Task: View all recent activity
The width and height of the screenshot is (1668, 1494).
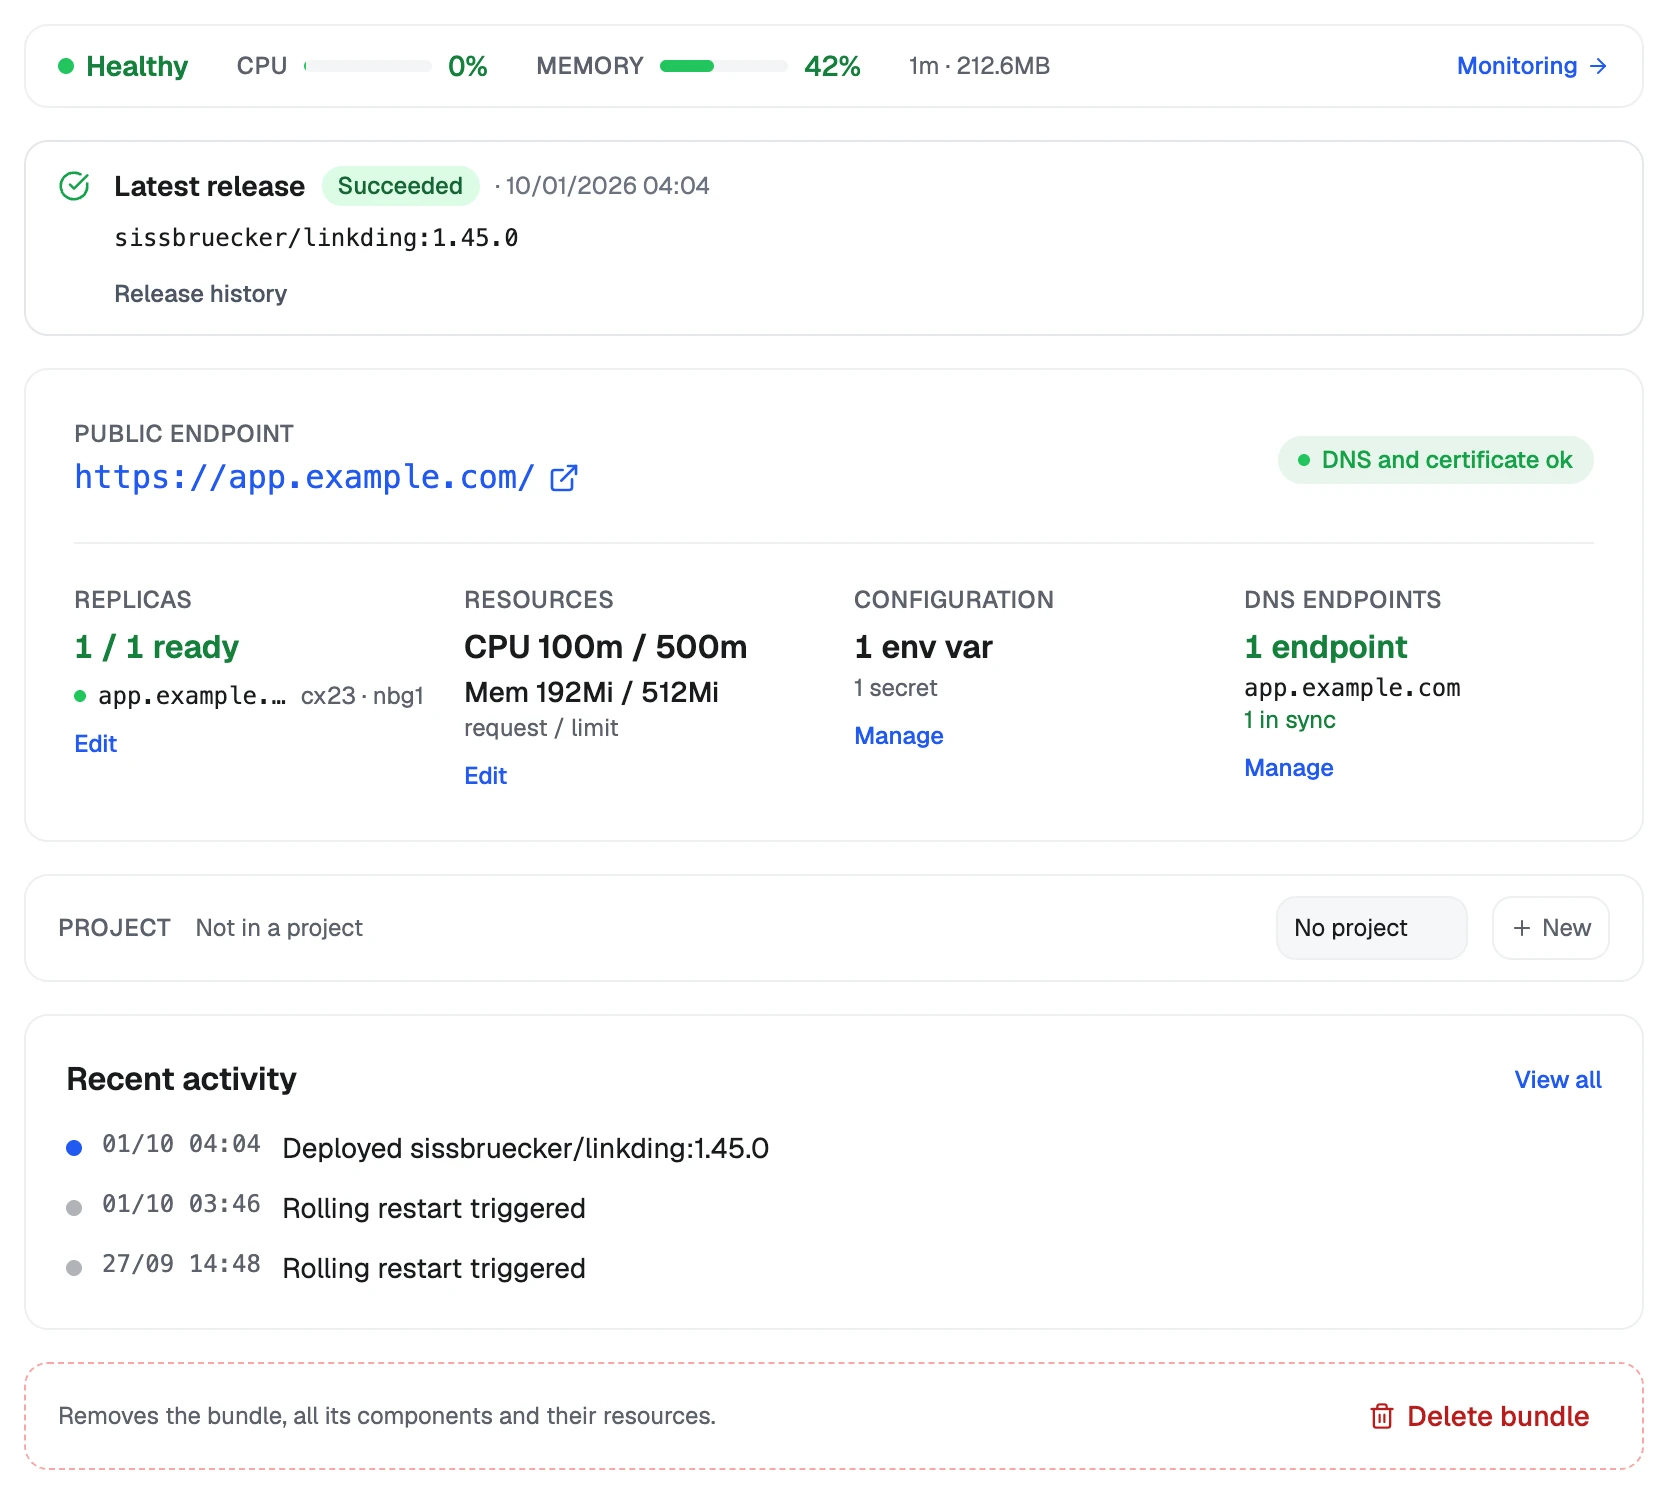Action: click(1558, 1080)
